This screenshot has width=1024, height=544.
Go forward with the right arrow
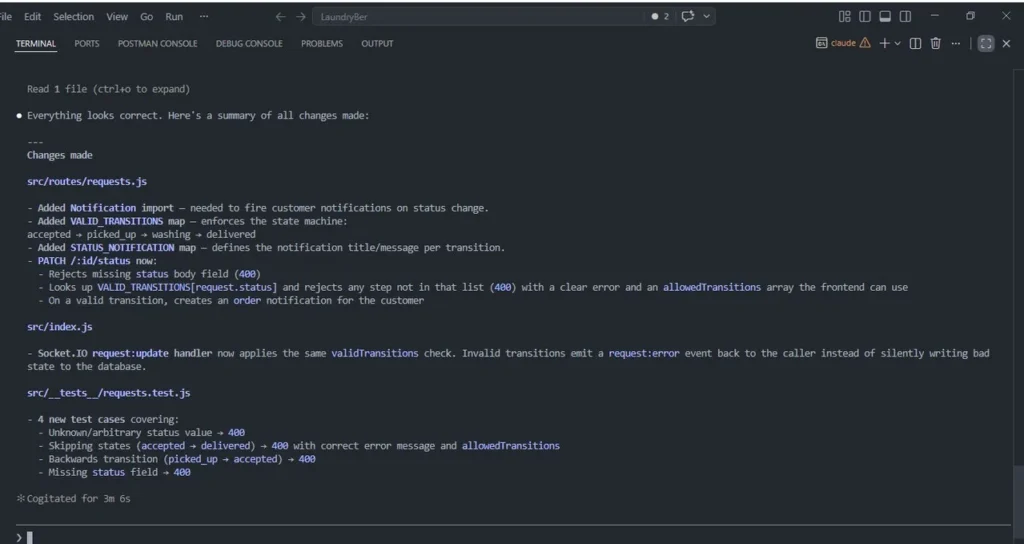(x=300, y=16)
